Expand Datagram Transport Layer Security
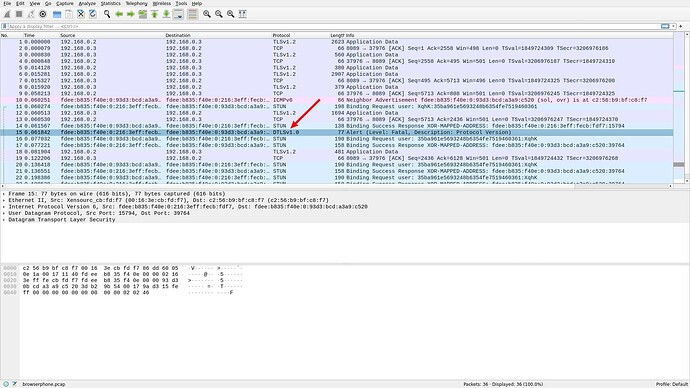Image resolution: width=690 pixels, height=388 pixels. coord(4,220)
